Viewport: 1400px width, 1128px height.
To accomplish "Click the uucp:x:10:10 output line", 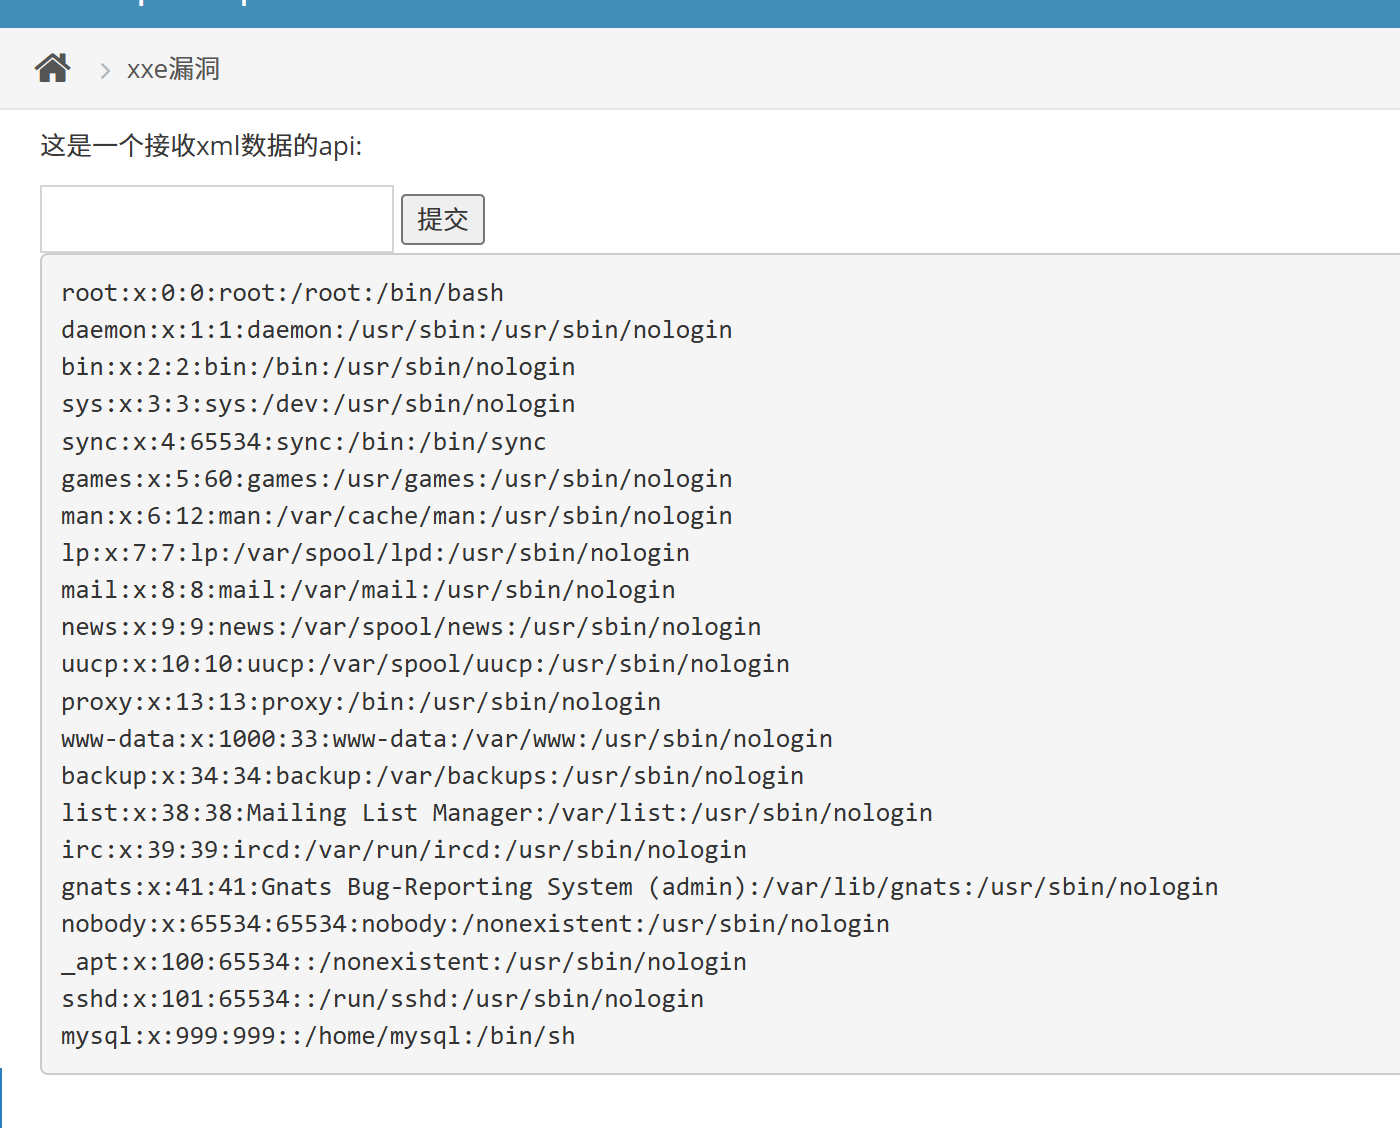I will pyautogui.click(x=425, y=664).
